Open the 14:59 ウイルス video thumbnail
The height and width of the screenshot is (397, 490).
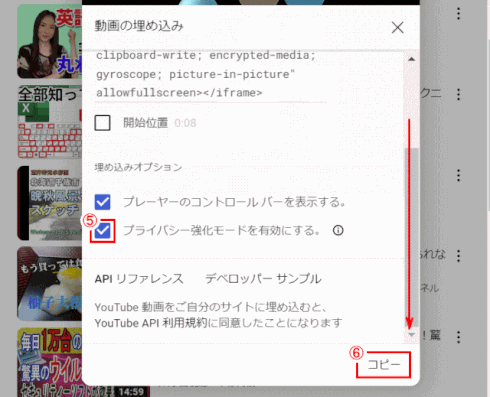50,362
